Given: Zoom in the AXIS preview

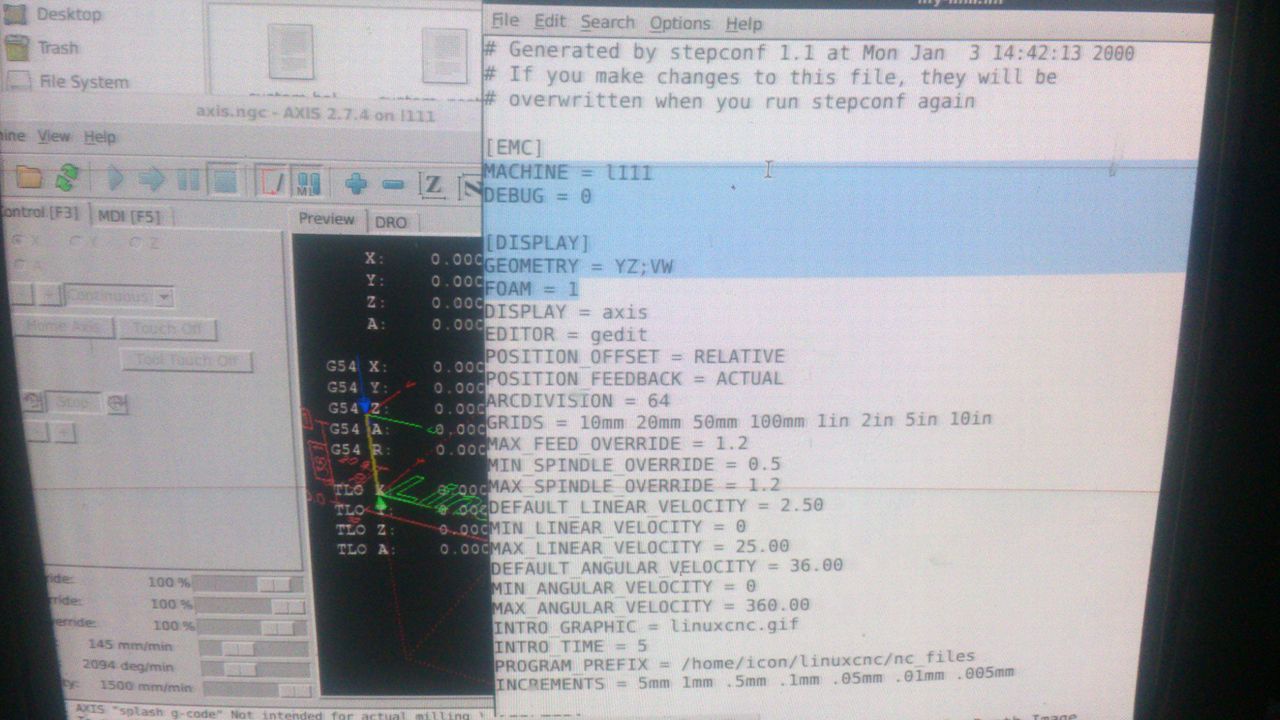Looking at the screenshot, I should coord(356,183).
